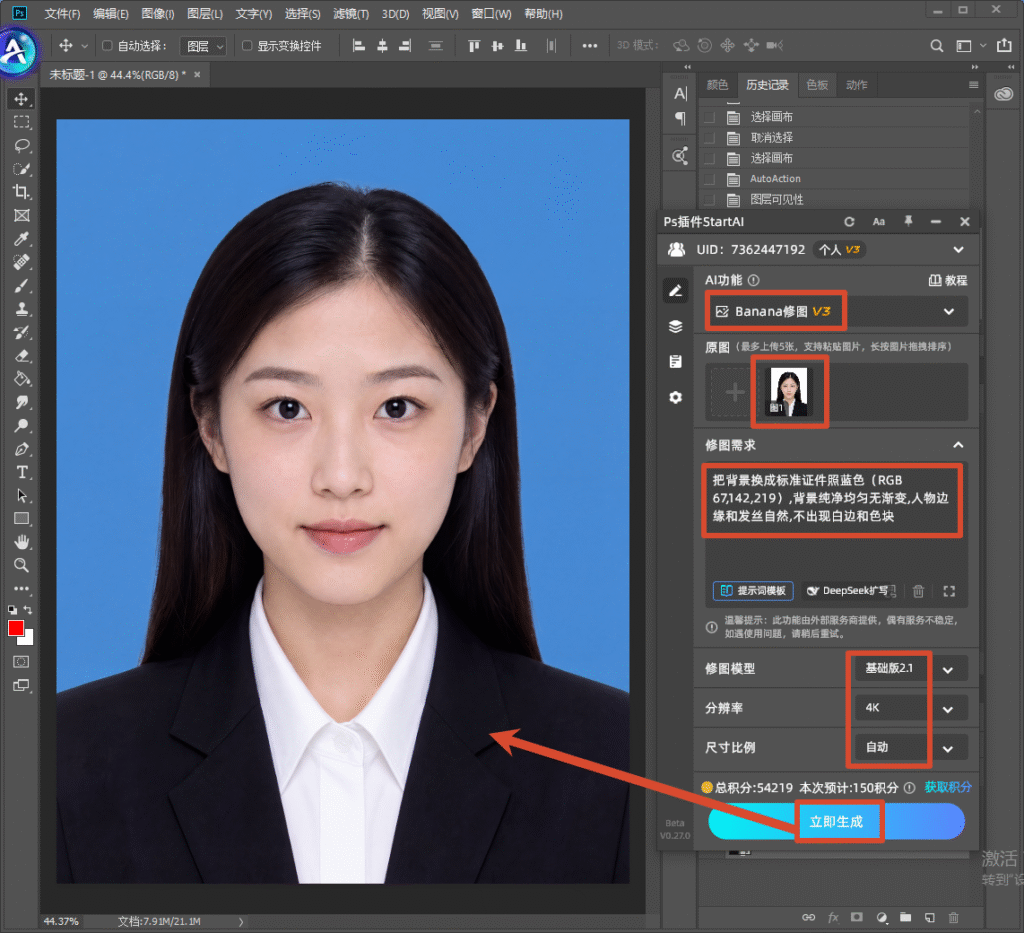
Task: Open the 分辨率 4K dropdown
Action: [912, 708]
